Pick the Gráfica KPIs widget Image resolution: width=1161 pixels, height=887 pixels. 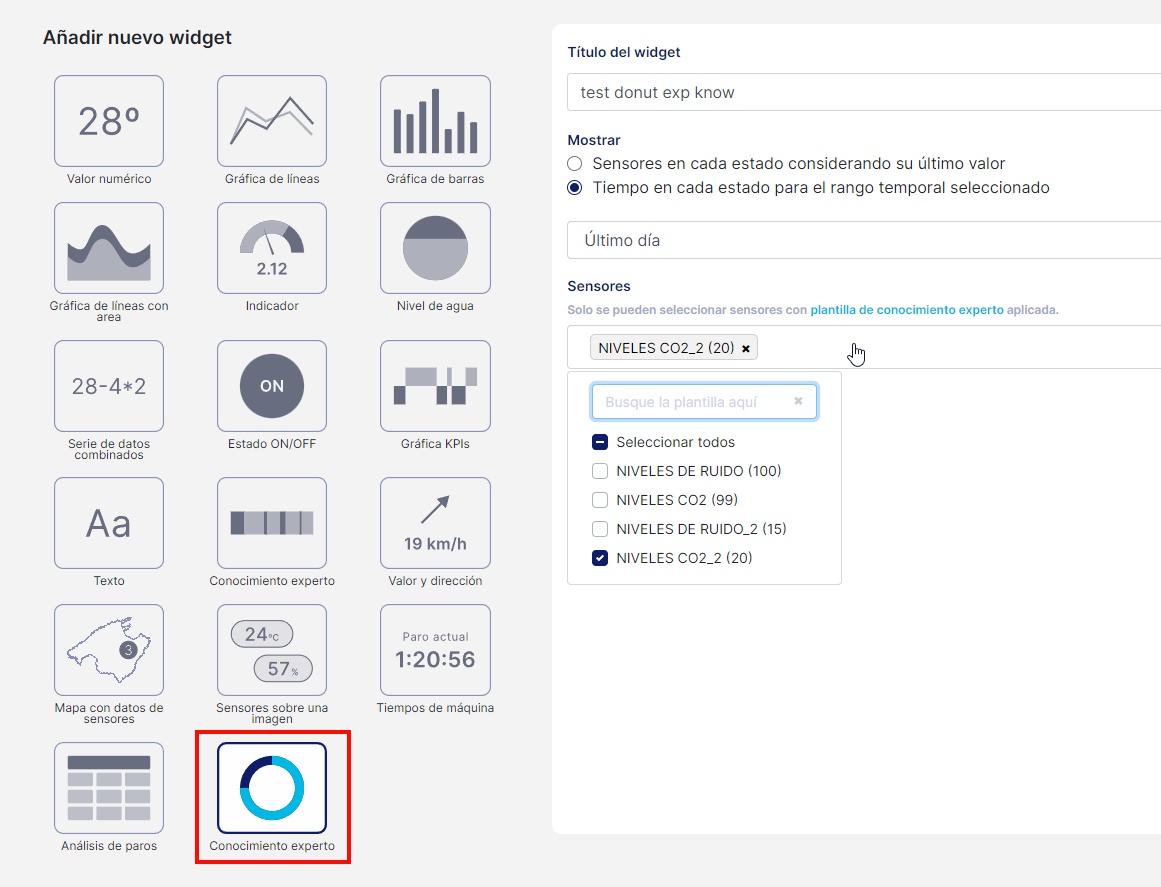[x=435, y=386]
